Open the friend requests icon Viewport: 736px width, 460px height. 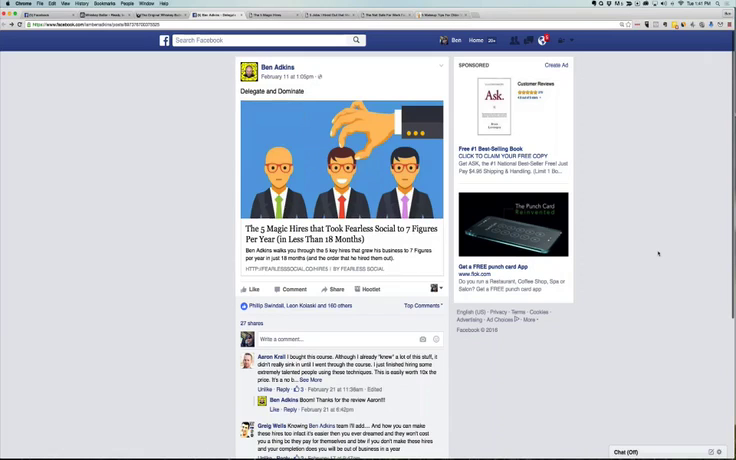[514, 40]
